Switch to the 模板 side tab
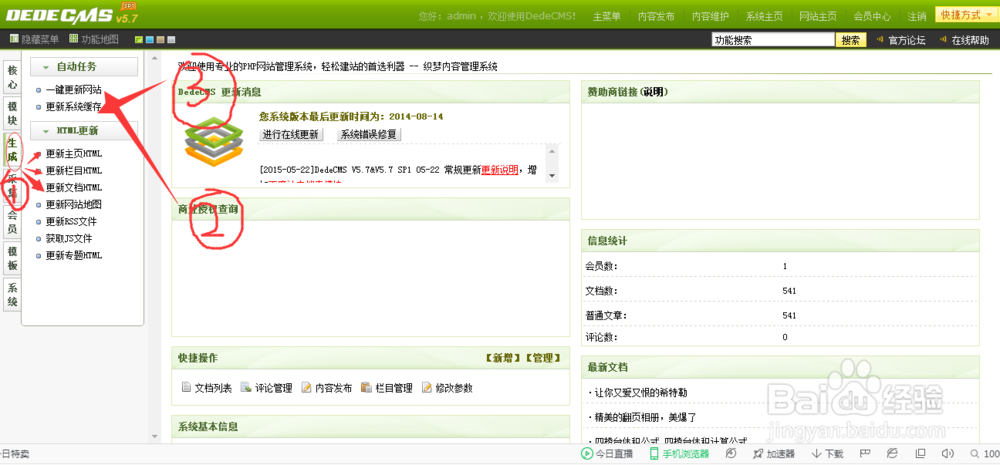The image size is (1000, 465). 12,258
